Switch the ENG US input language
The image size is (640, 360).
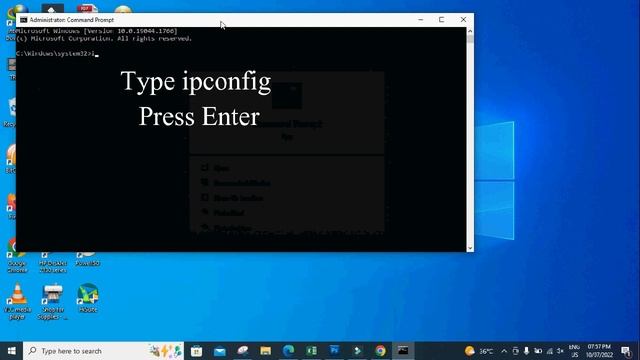point(574,351)
